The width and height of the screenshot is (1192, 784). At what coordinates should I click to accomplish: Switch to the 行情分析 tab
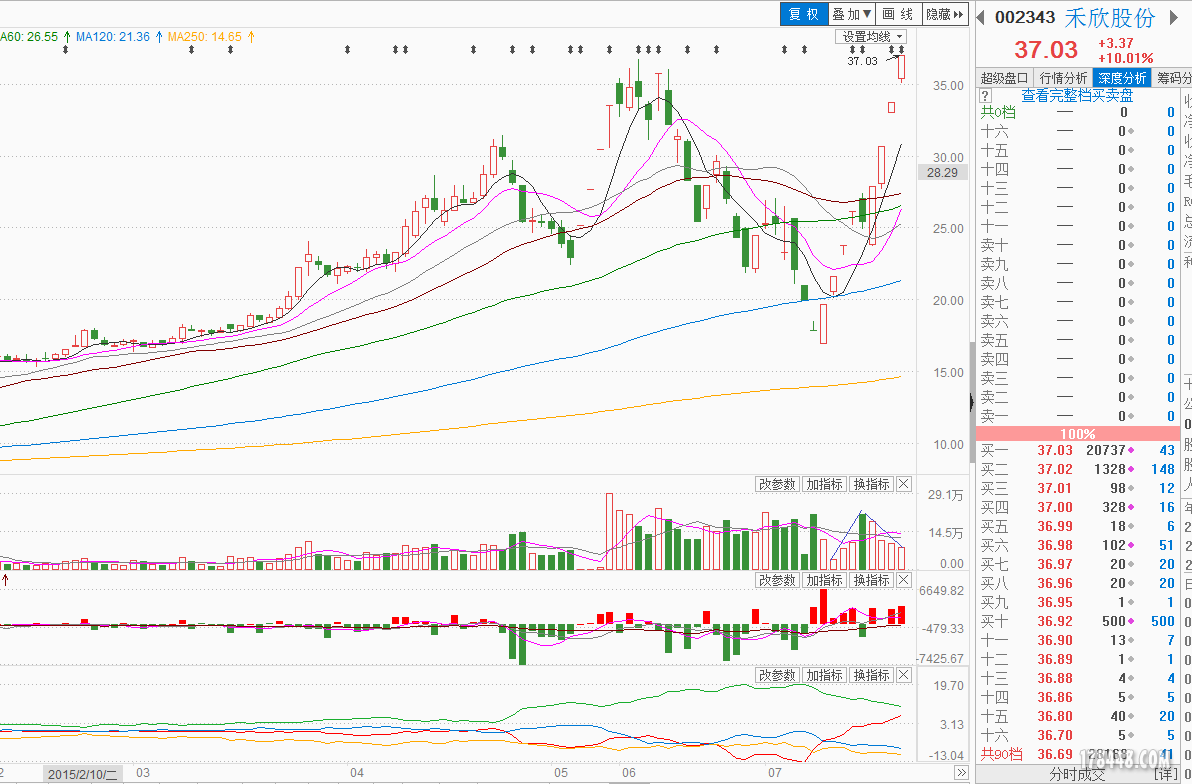1063,78
